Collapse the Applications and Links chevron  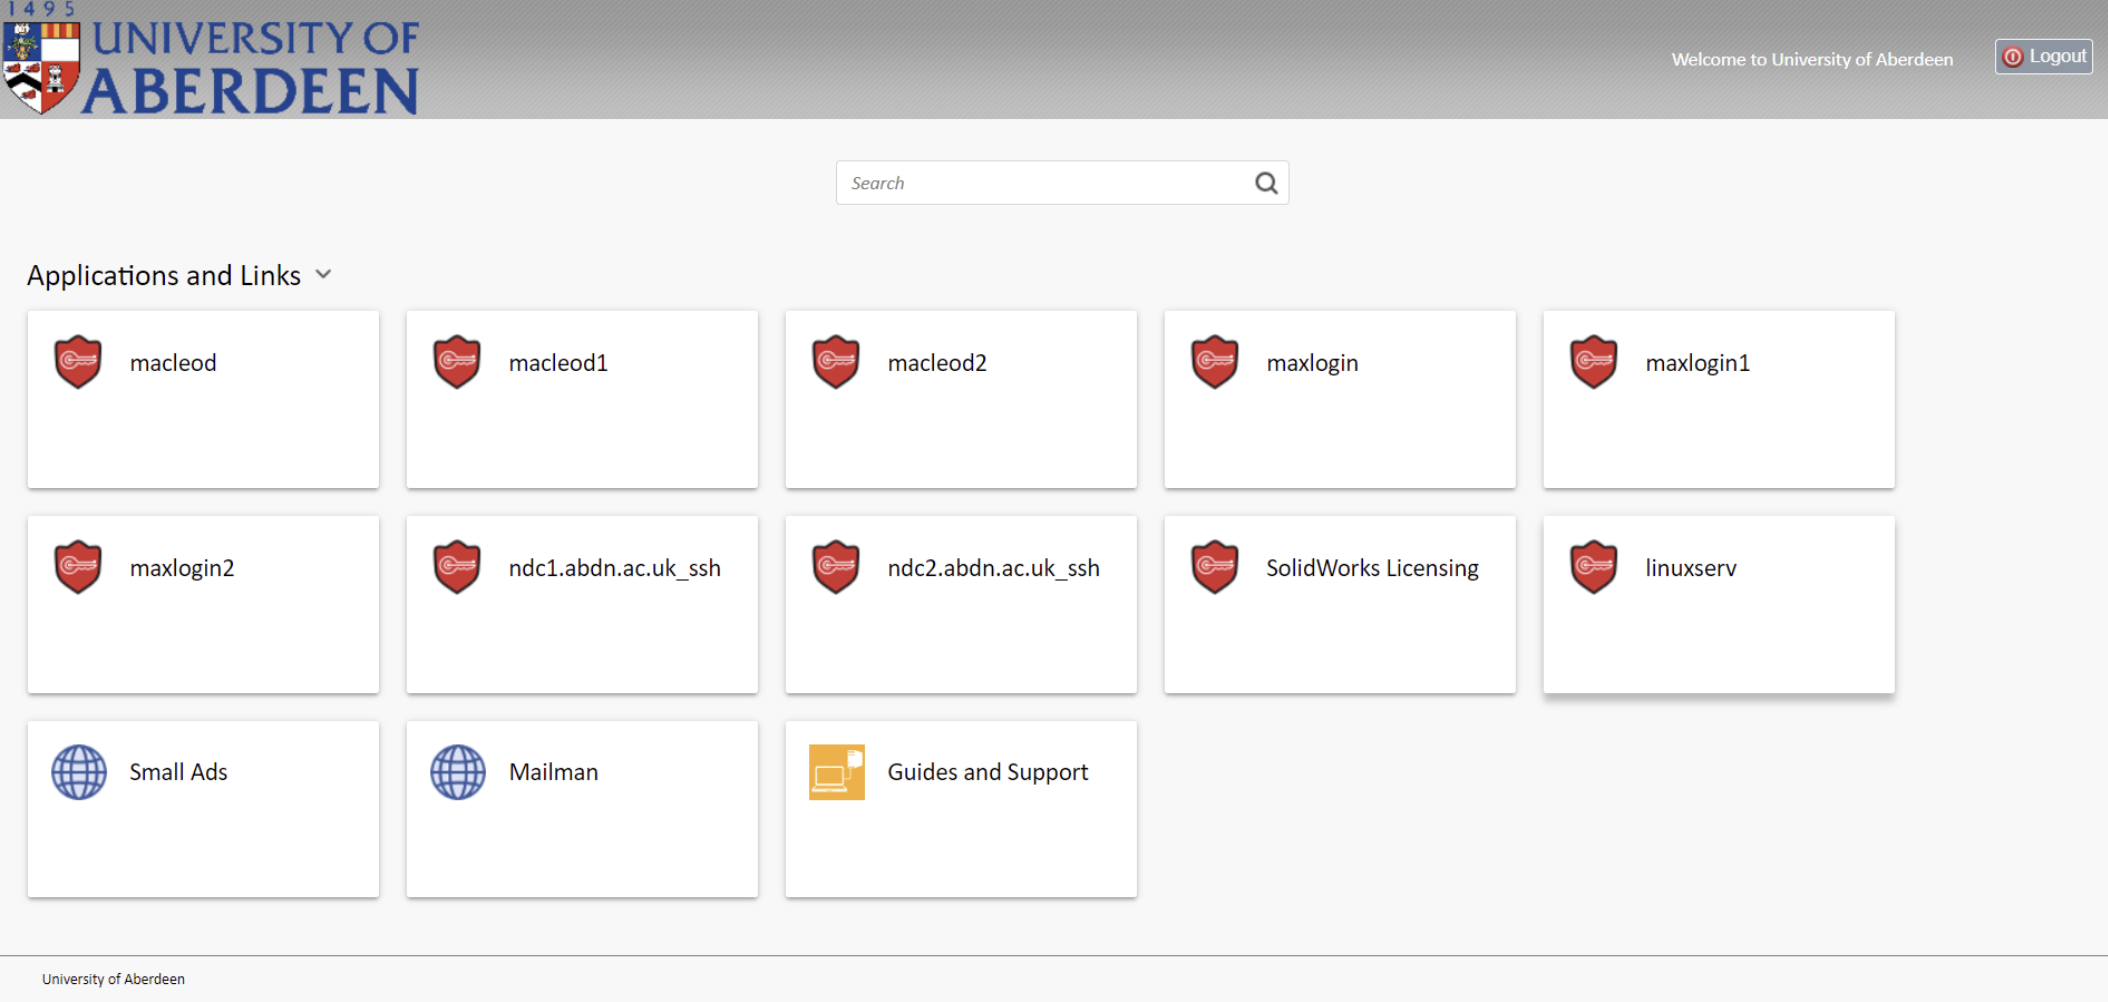[323, 274]
